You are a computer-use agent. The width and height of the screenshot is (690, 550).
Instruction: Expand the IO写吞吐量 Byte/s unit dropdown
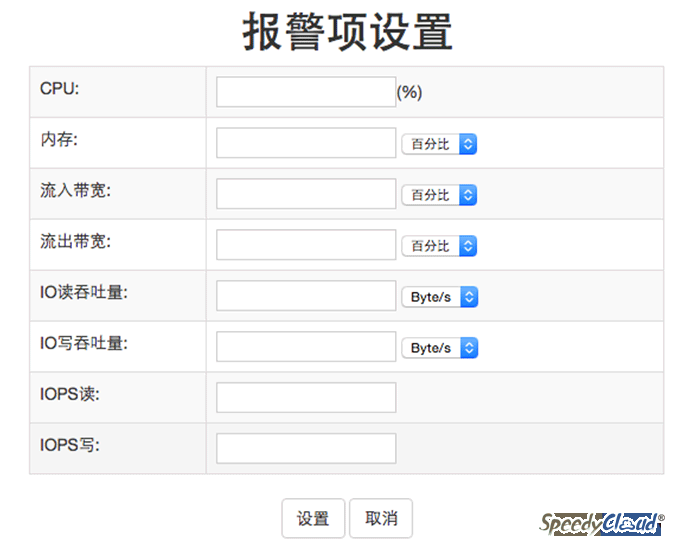point(440,348)
